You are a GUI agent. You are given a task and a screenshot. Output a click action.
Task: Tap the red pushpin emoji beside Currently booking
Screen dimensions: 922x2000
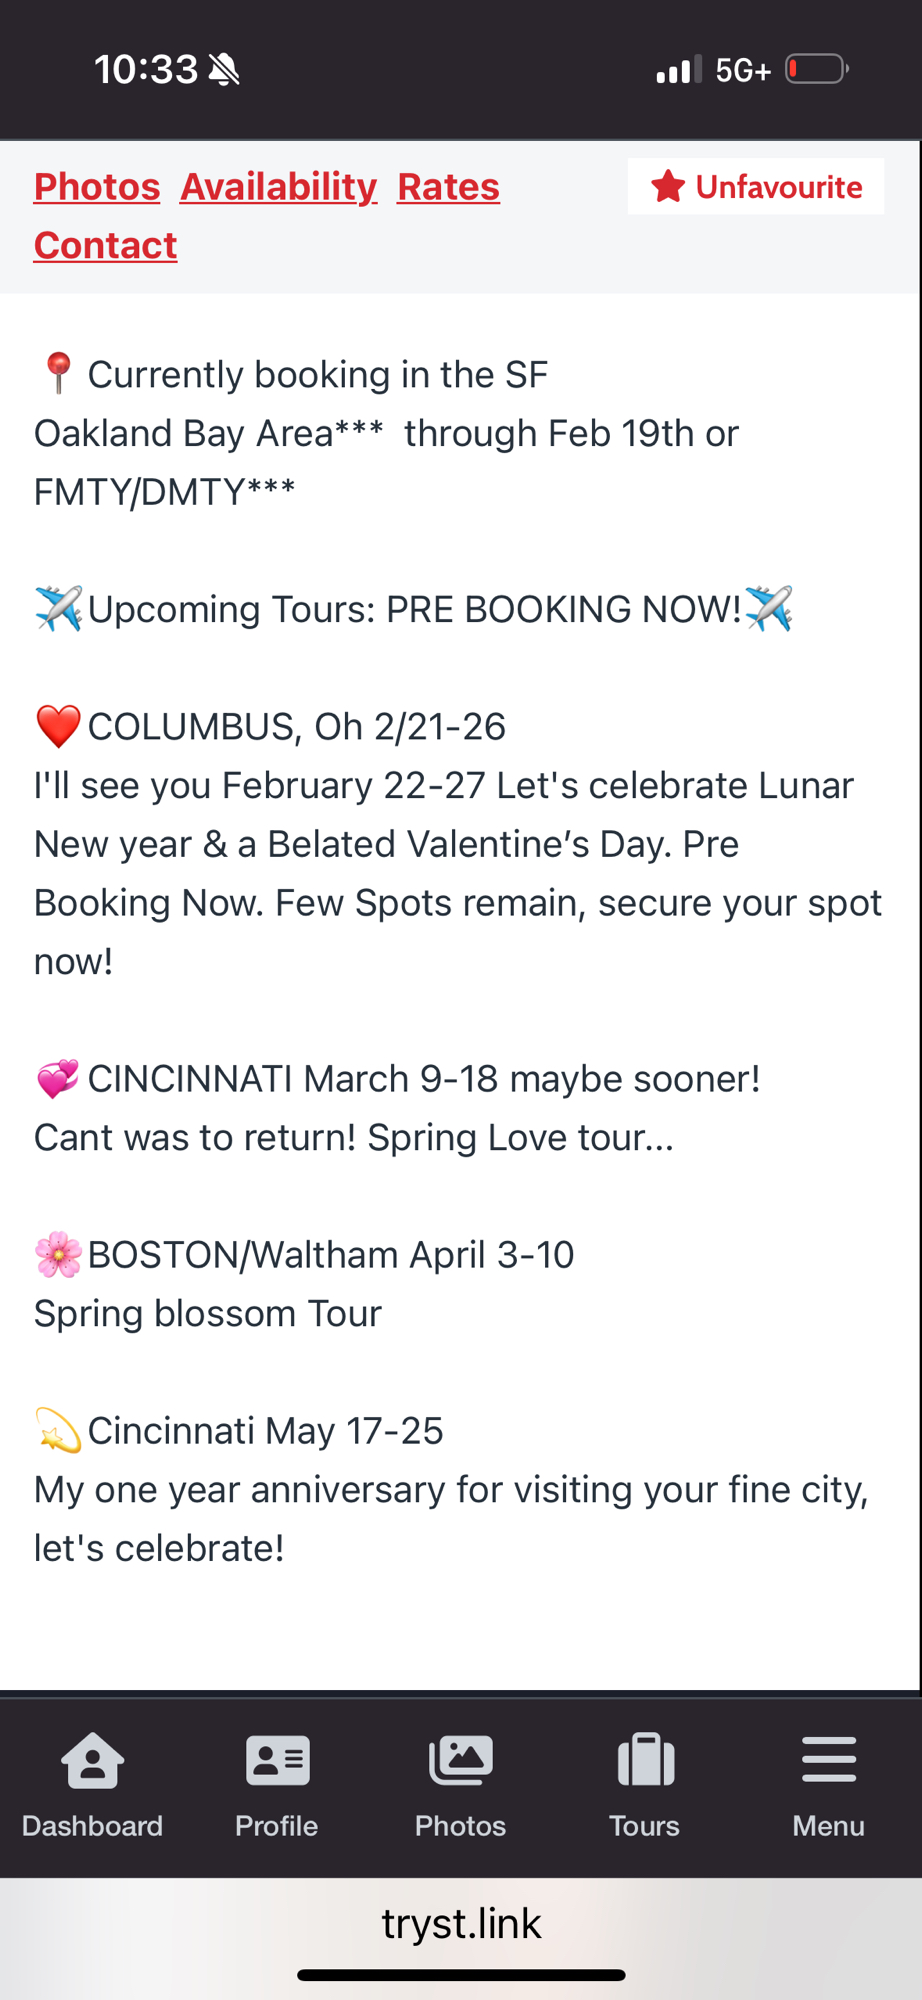[x=58, y=374]
